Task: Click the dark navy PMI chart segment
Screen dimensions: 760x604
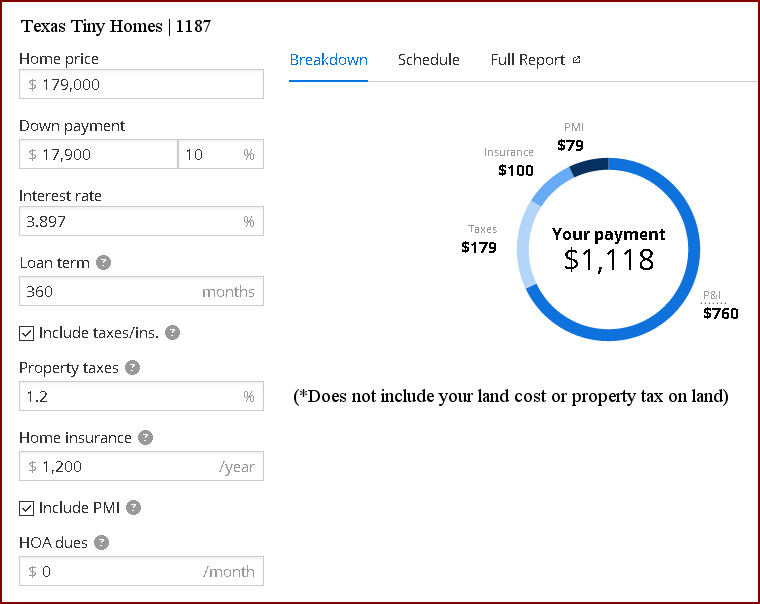Action: (590, 166)
